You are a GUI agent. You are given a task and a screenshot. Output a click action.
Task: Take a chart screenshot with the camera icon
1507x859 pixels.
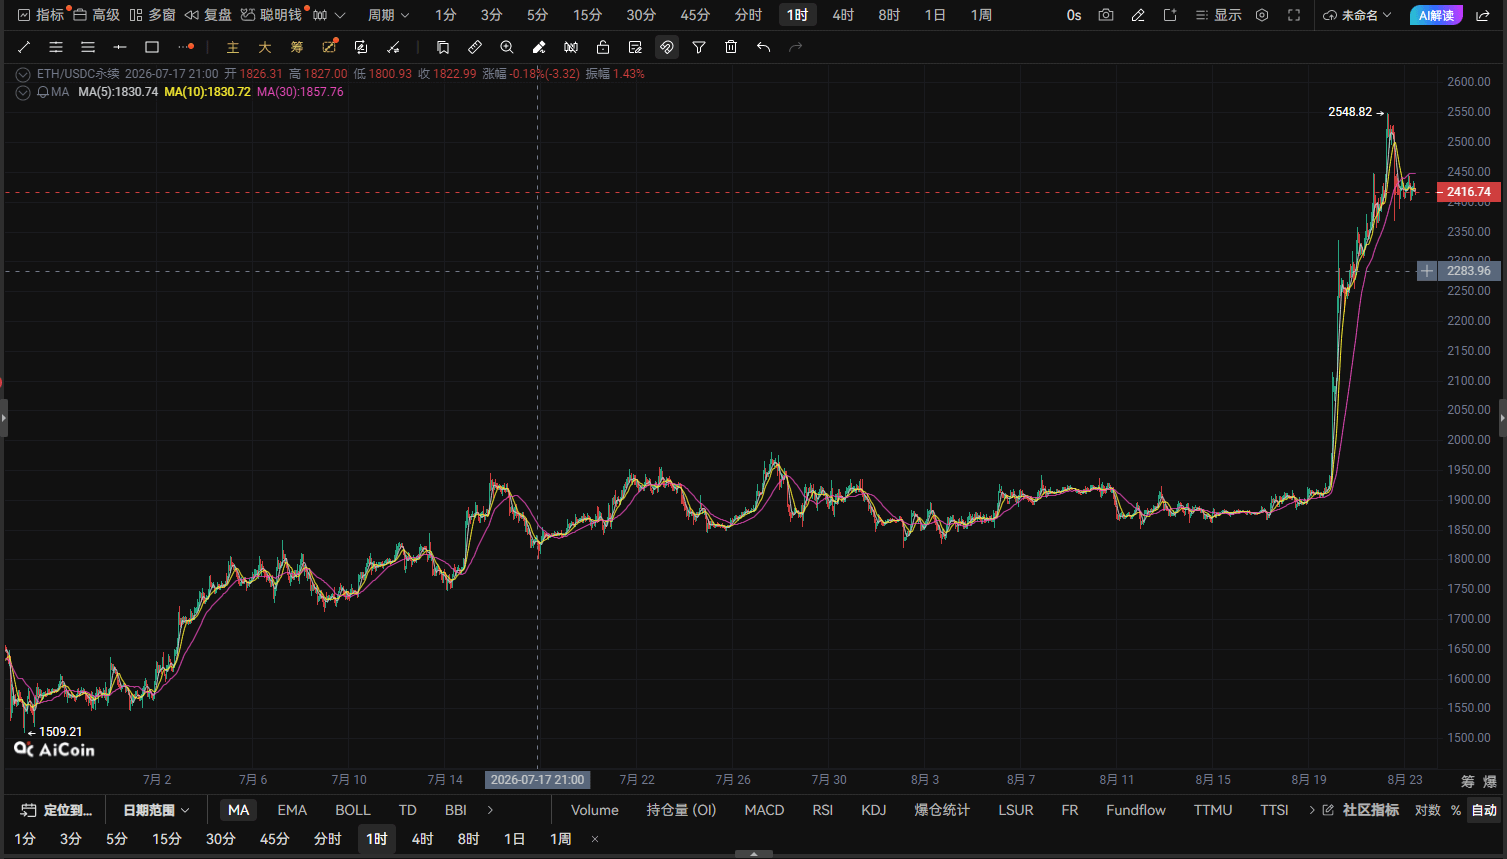point(1106,15)
